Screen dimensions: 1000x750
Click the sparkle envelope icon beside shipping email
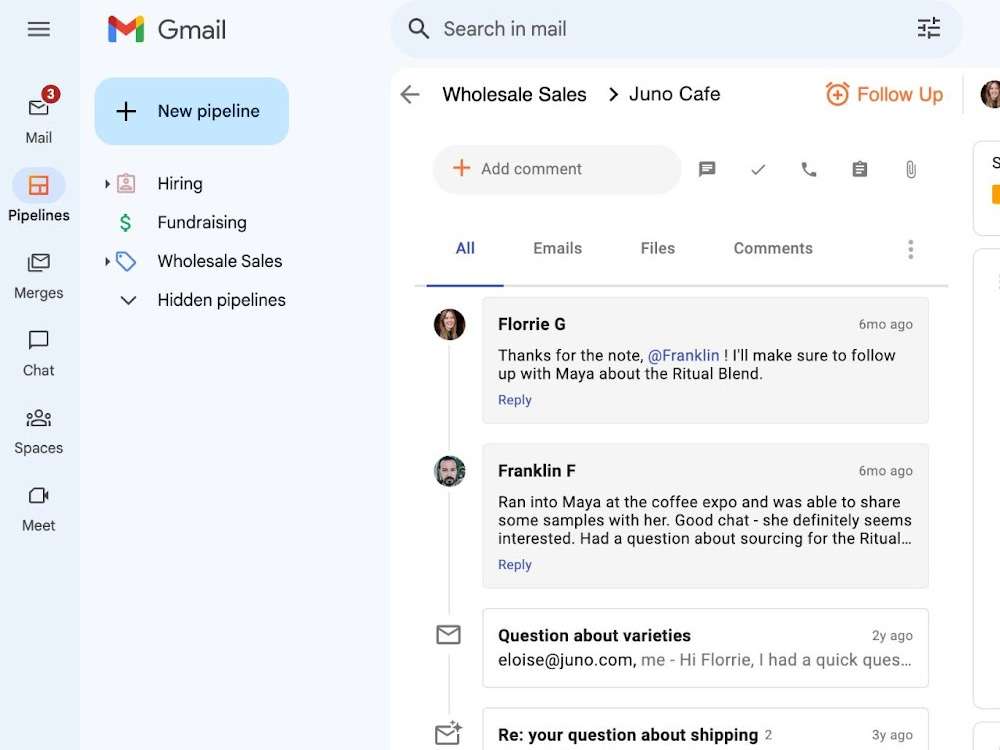coord(448,733)
